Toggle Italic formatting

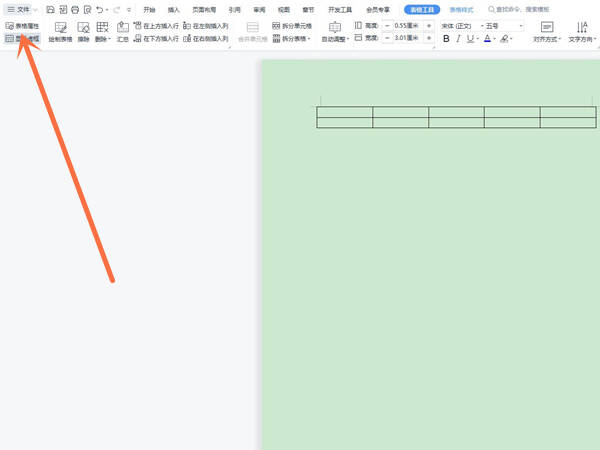pyautogui.click(x=458, y=39)
